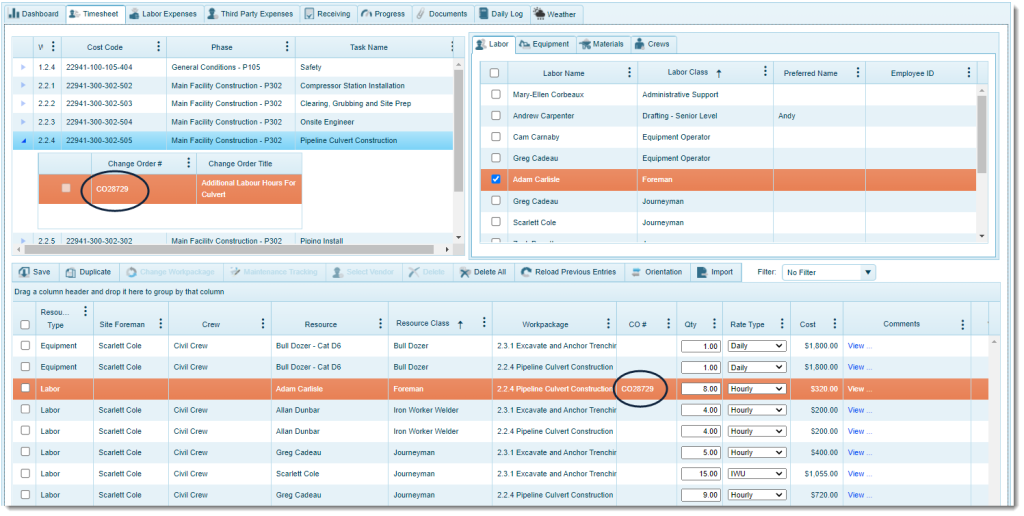Open Comments column options menu

[x=963, y=324]
